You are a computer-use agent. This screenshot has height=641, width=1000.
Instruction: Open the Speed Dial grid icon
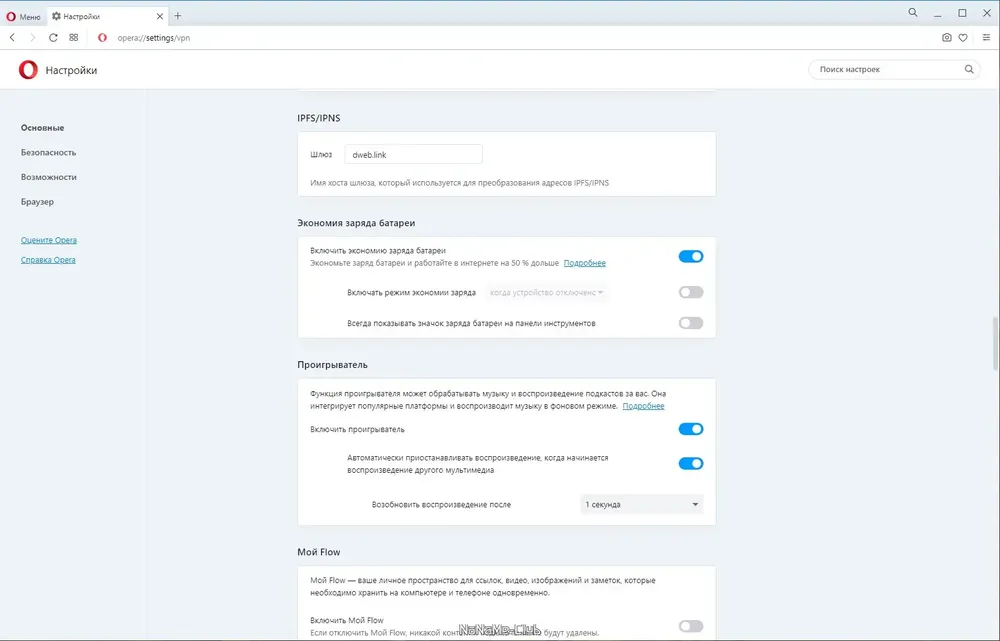[74, 38]
